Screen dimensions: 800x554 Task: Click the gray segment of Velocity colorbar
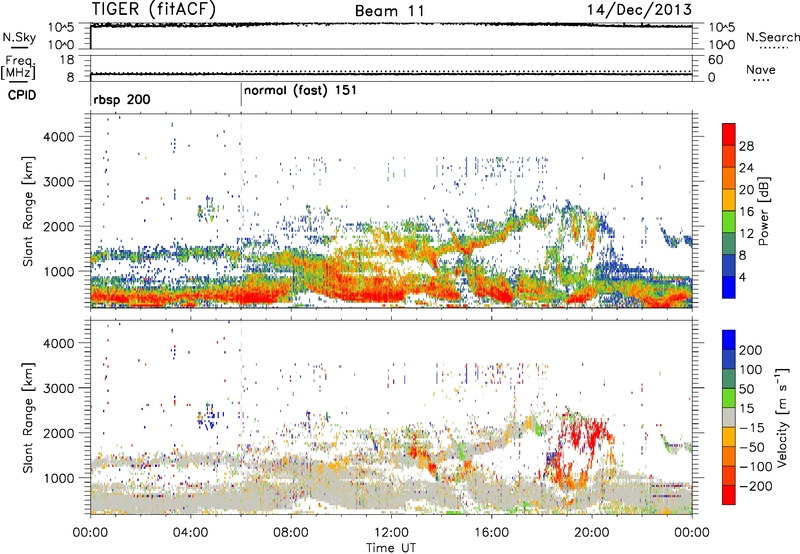tap(729, 418)
